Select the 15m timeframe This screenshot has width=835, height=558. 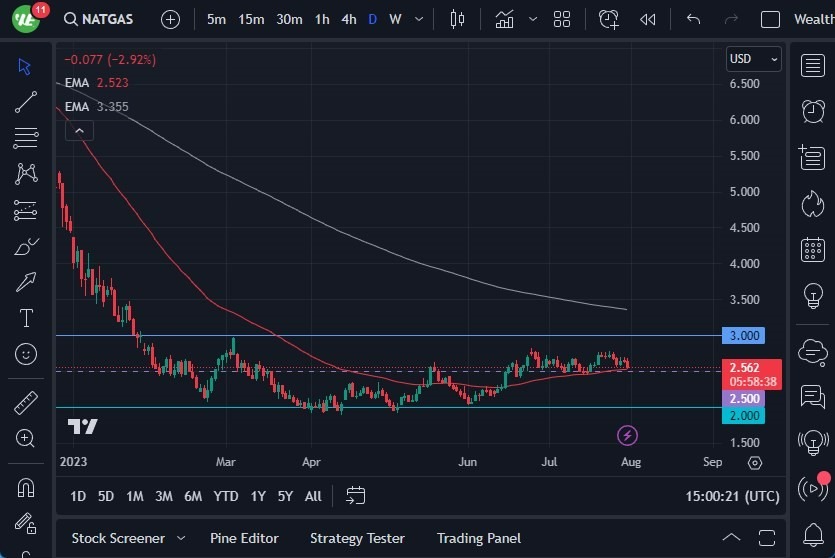pos(251,20)
